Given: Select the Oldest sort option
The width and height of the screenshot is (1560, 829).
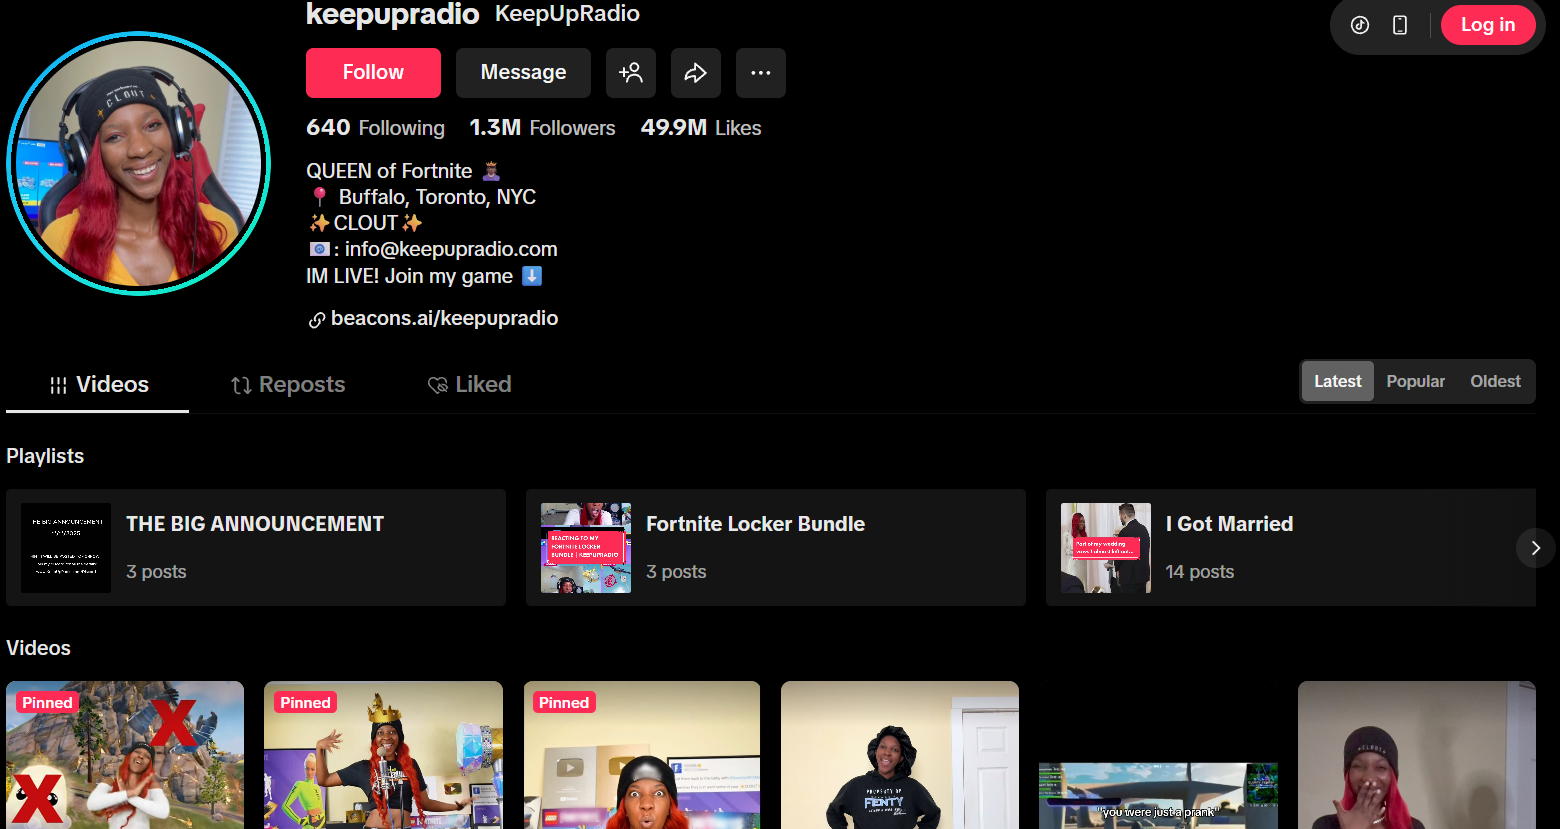Looking at the screenshot, I should (x=1495, y=381).
